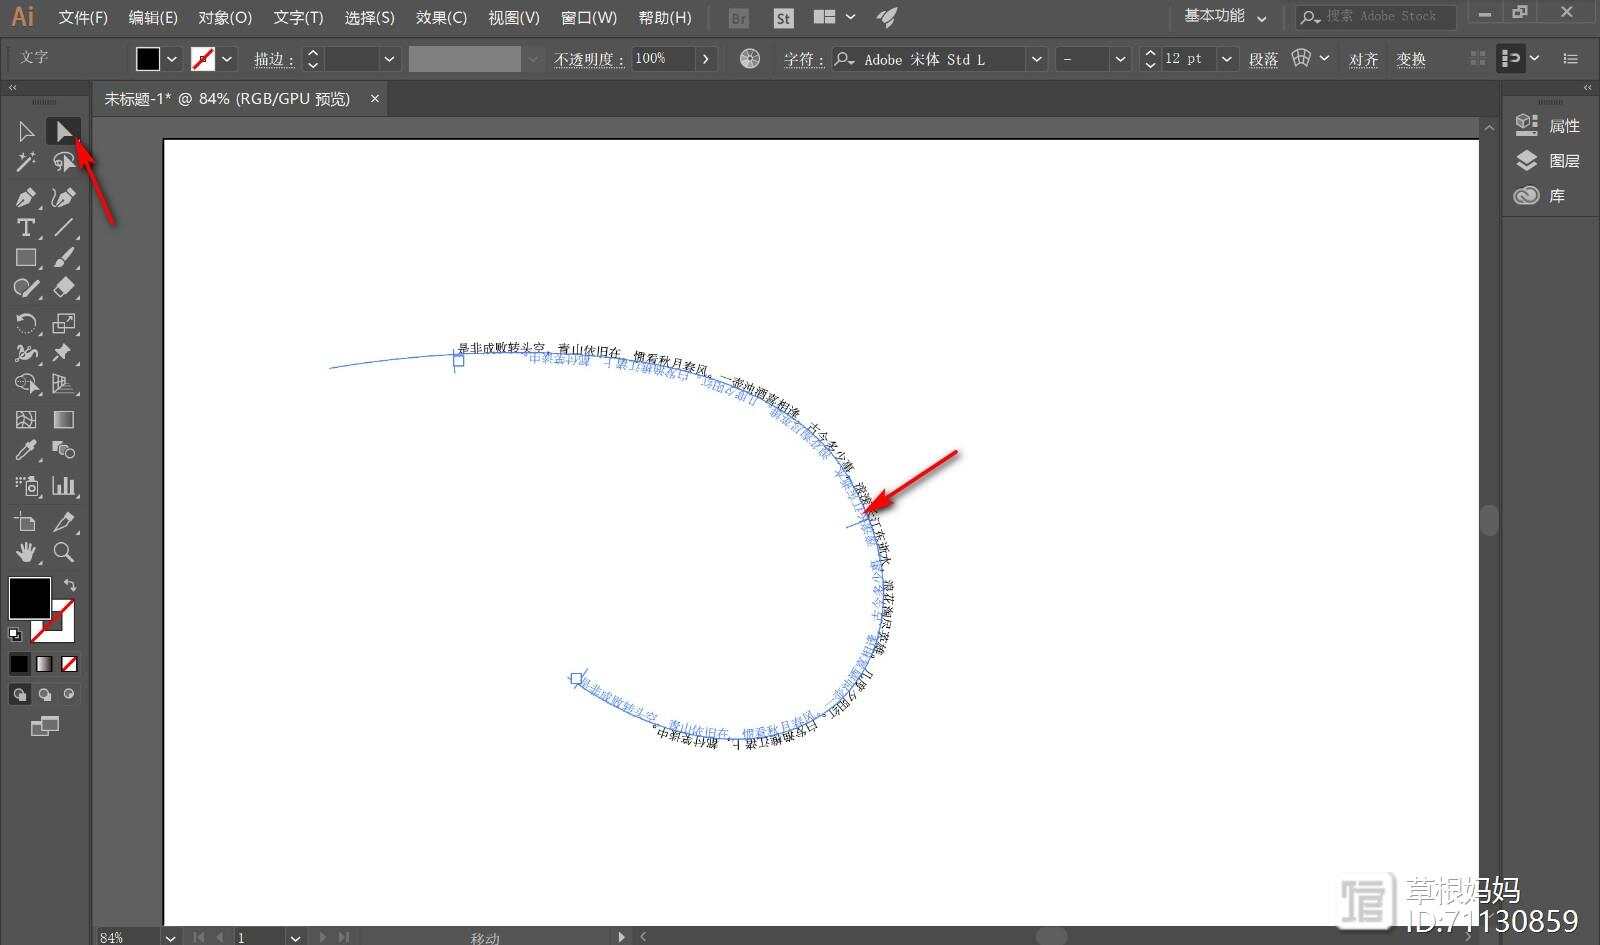Screen dimensions: 1600x945
Task: Select the Slice tool
Action: tap(63, 522)
